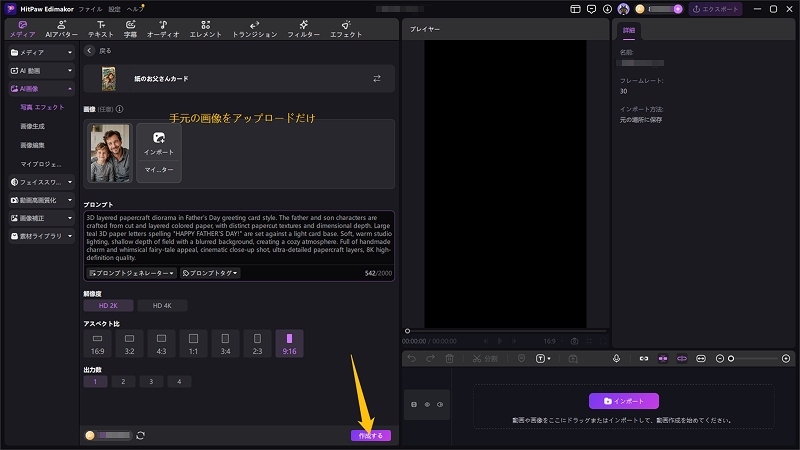Switch to the 詳細 tab
This screenshot has height=450, width=800.
tap(629, 31)
